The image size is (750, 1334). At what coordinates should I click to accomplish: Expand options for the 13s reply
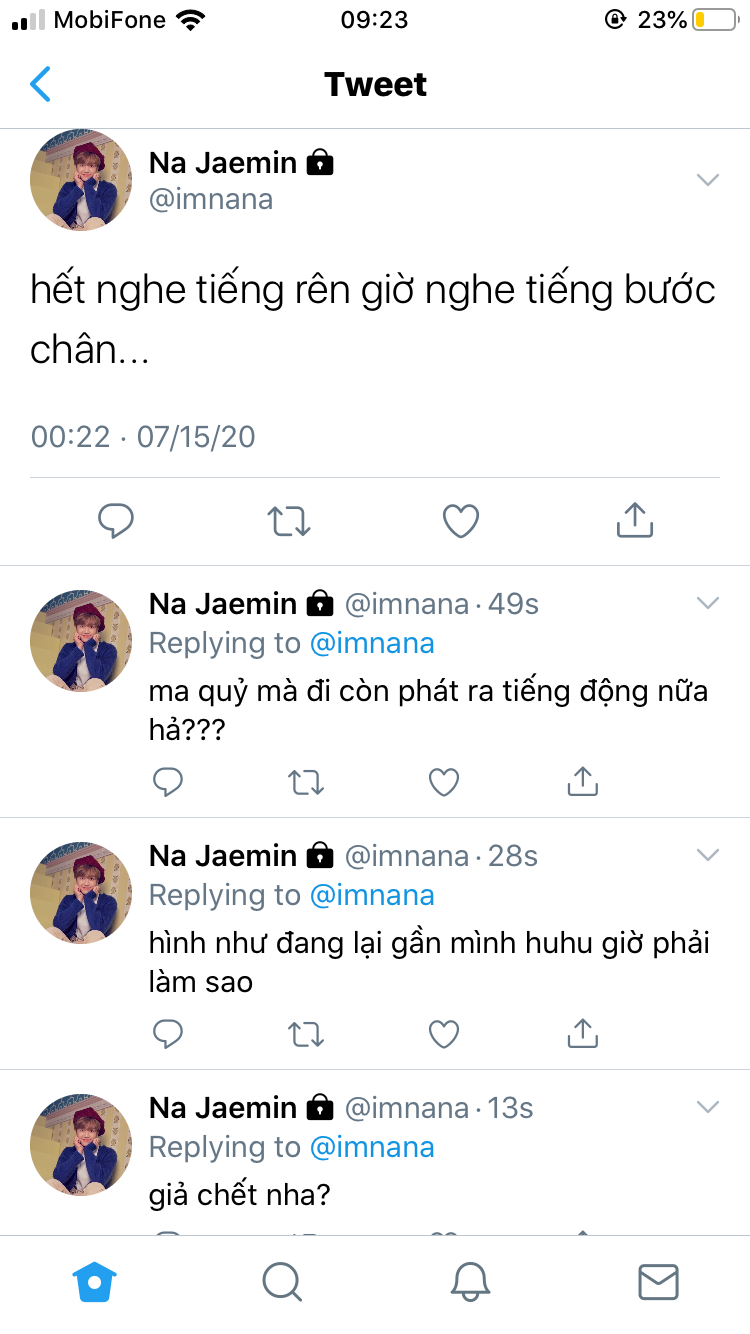point(708,1107)
